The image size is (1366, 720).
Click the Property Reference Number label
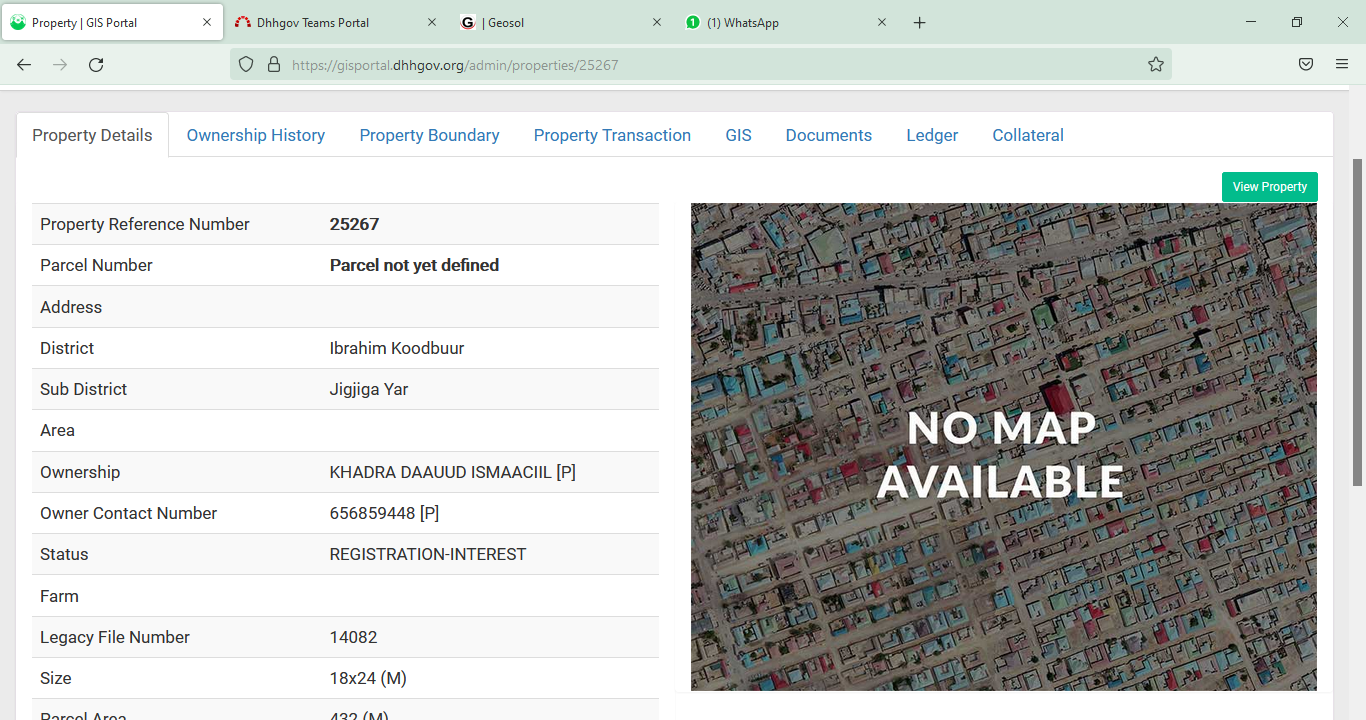pyautogui.click(x=145, y=224)
